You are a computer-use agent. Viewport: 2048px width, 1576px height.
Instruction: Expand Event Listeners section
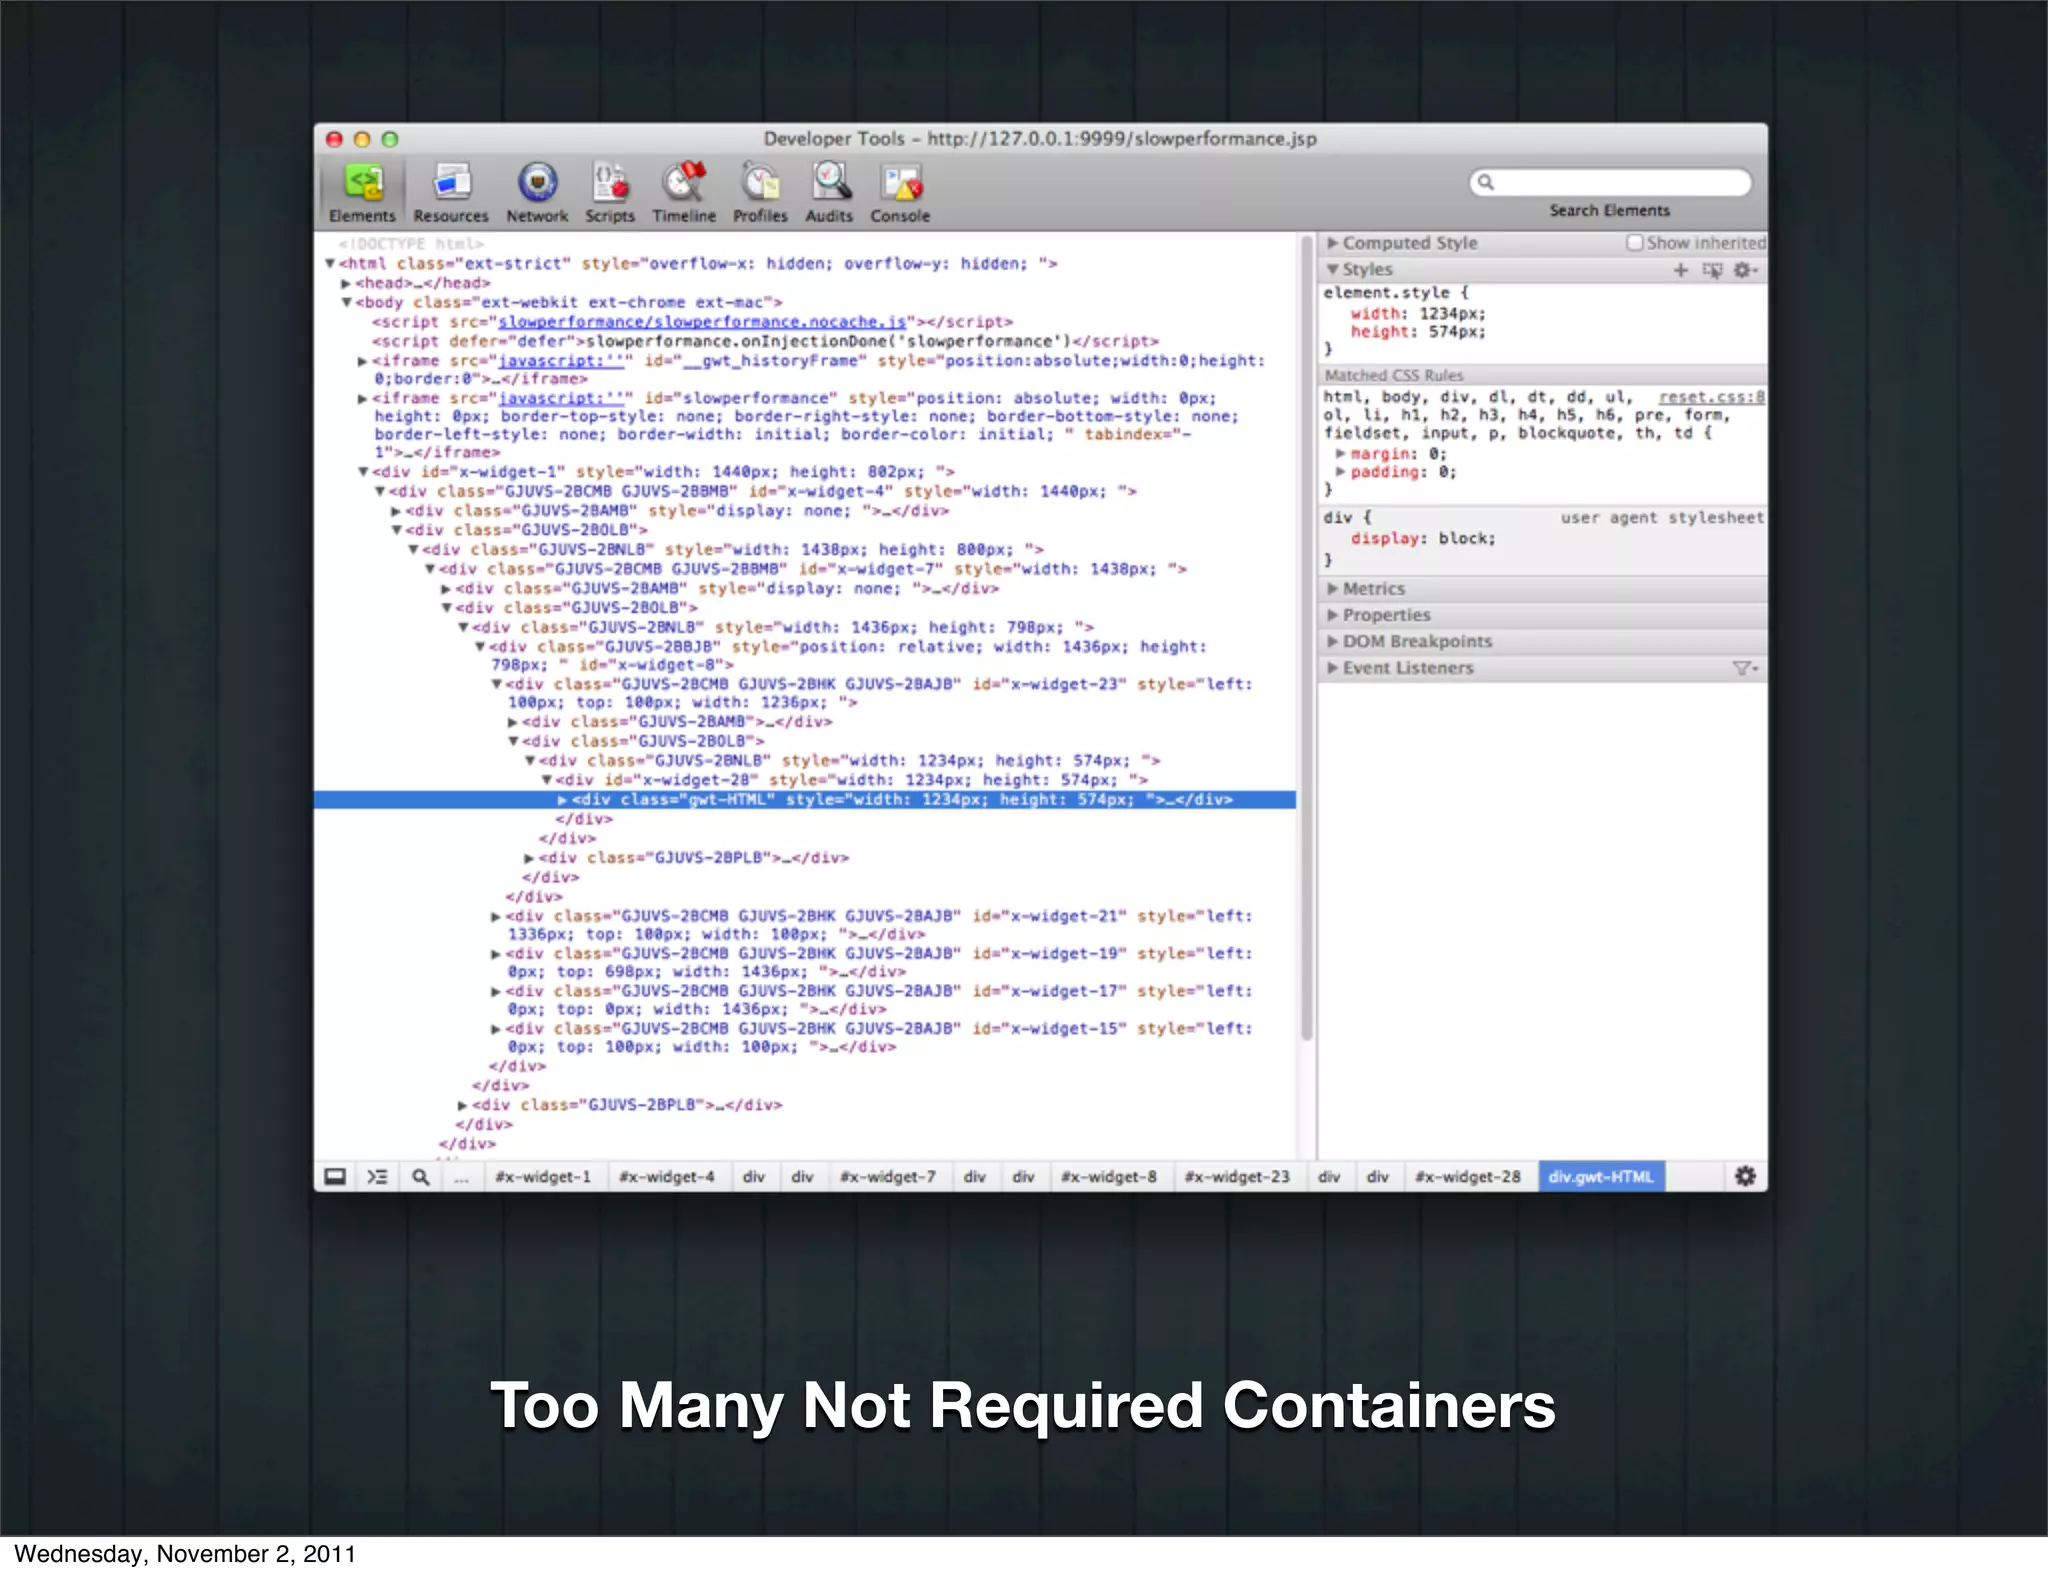click(1333, 668)
